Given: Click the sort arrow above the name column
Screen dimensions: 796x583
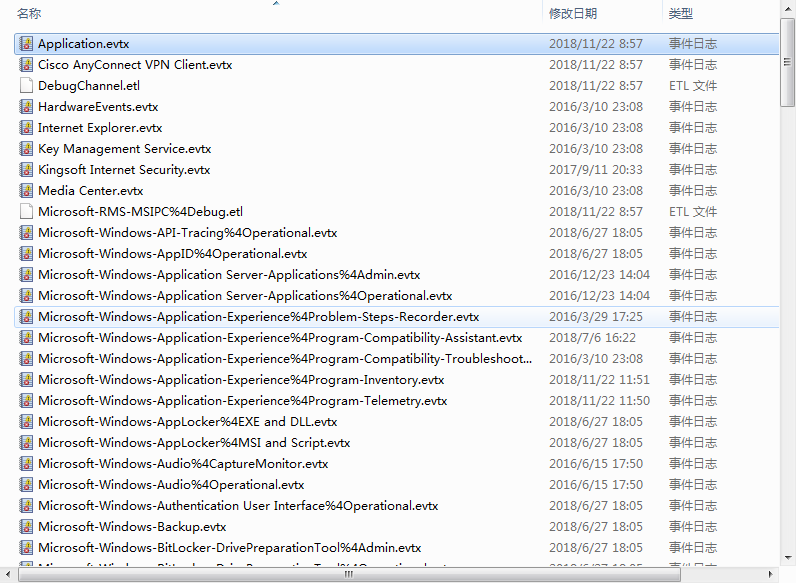Looking at the screenshot, I should 276,4.
